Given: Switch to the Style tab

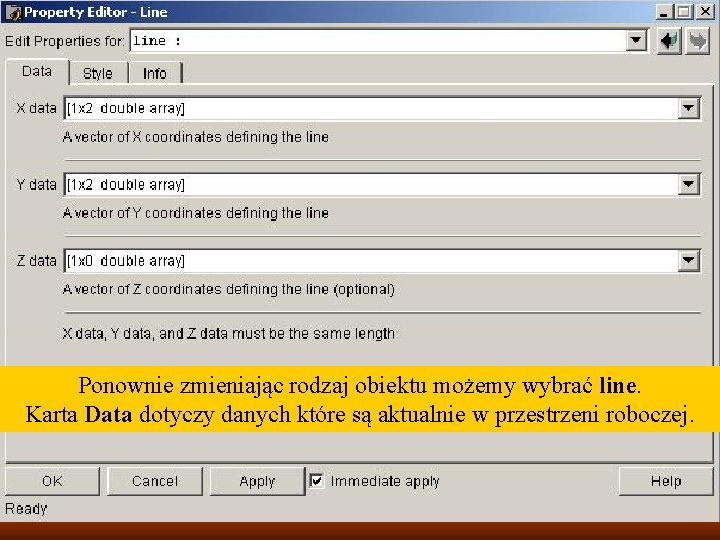Looking at the screenshot, I should click(98, 73).
